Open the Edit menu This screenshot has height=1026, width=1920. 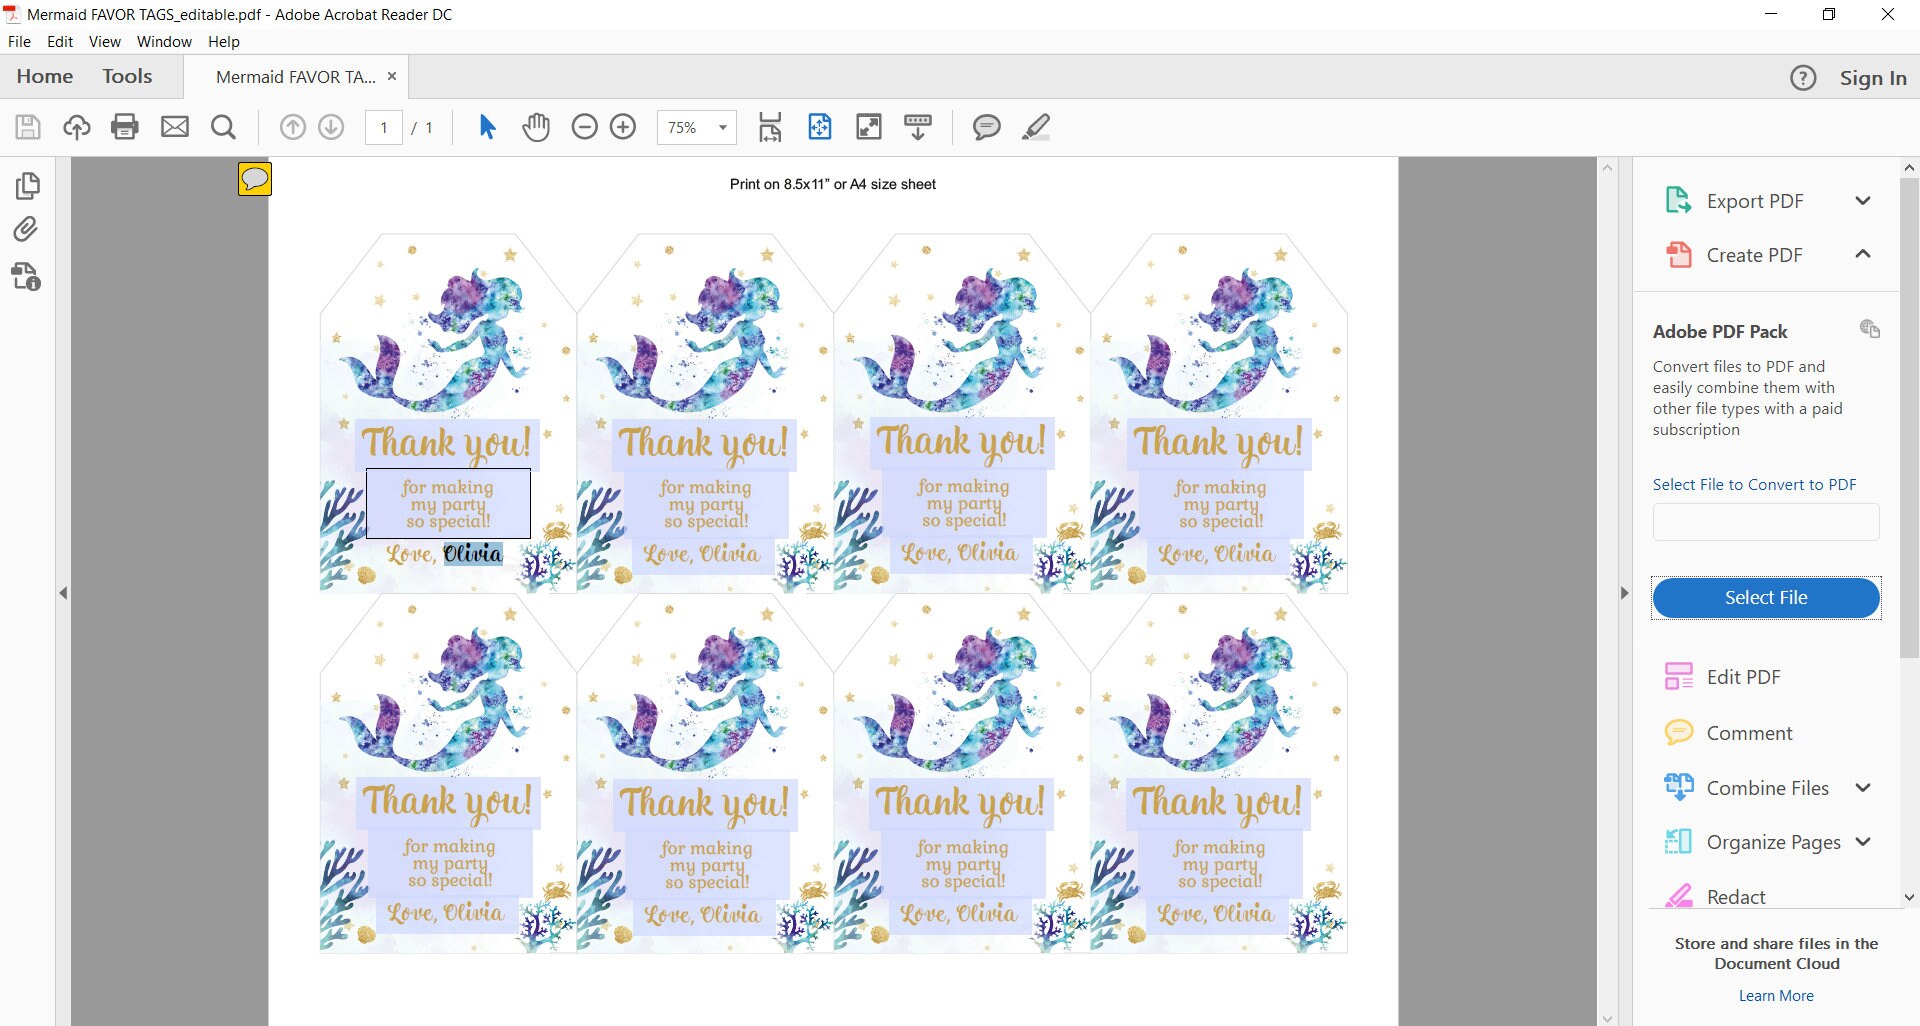[59, 41]
